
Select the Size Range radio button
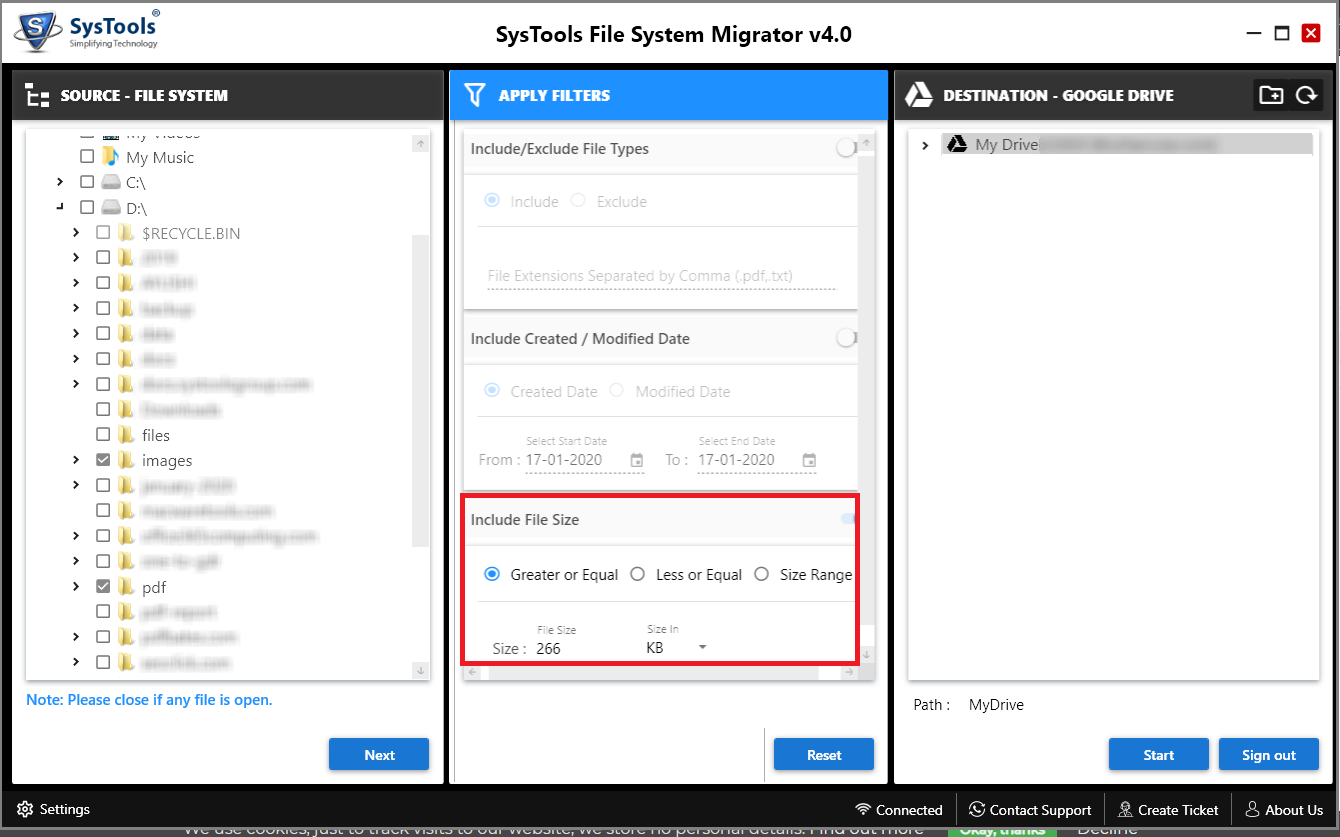point(762,574)
